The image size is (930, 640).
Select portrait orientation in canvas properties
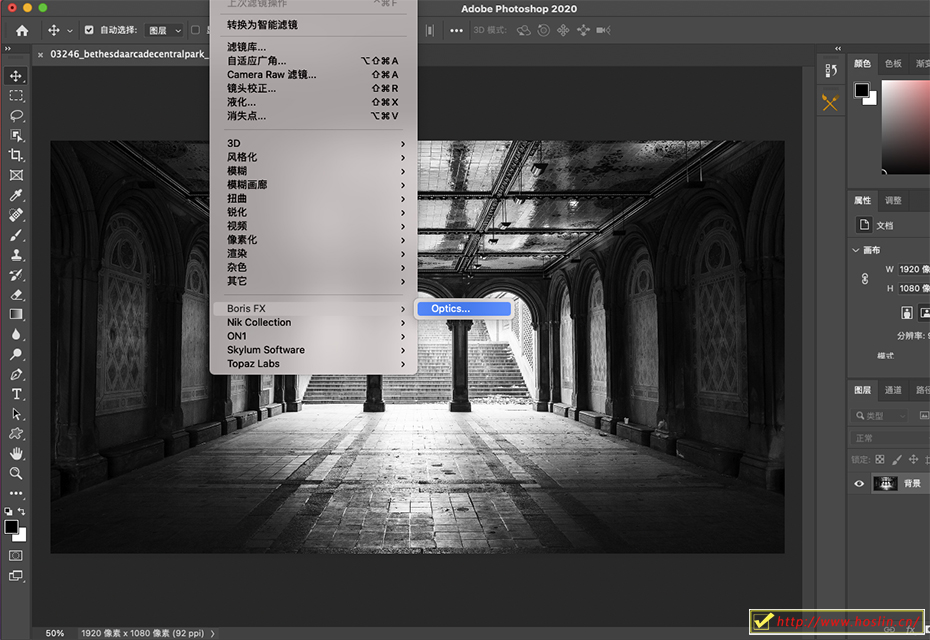click(906, 313)
